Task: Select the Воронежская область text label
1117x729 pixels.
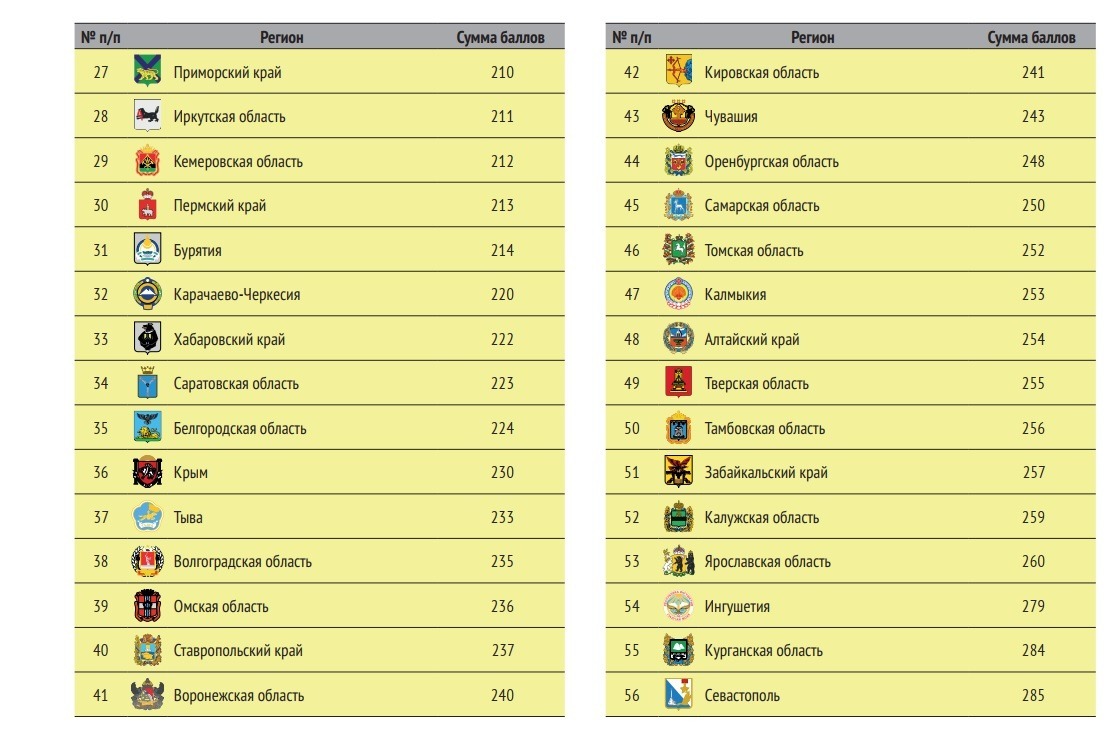Action: click(x=239, y=695)
